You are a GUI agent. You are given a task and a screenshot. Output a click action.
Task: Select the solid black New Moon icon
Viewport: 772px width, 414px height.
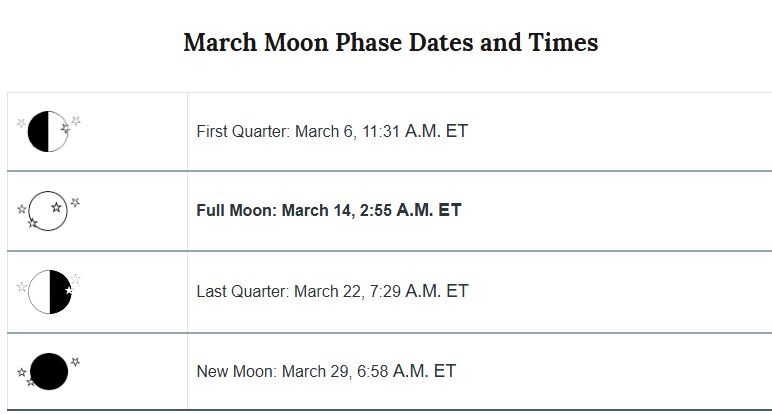49,372
